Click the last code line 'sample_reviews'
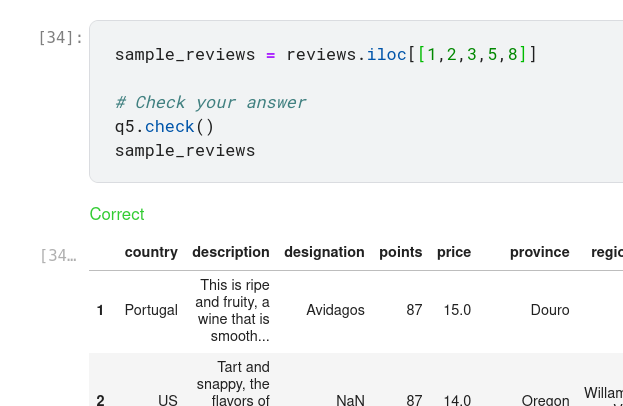The width and height of the screenshot is (623, 406). 185,150
